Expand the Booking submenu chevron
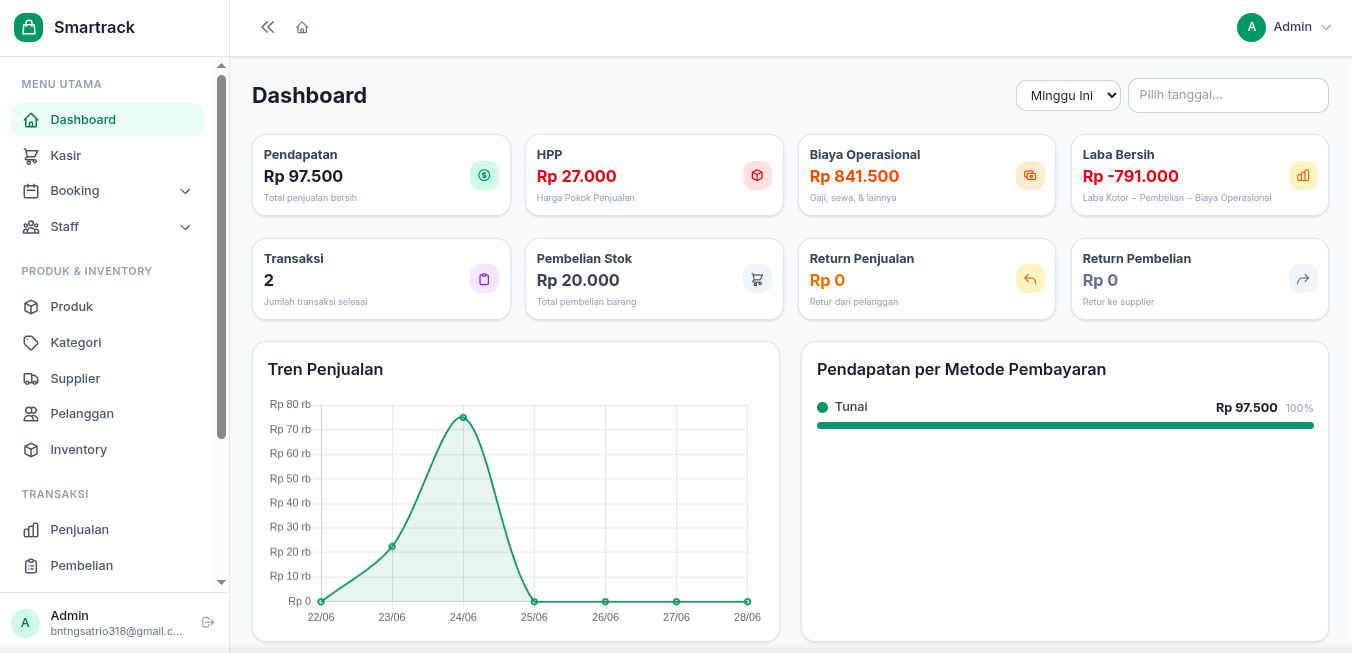This screenshot has width=1352, height=653. pos(185,191)
